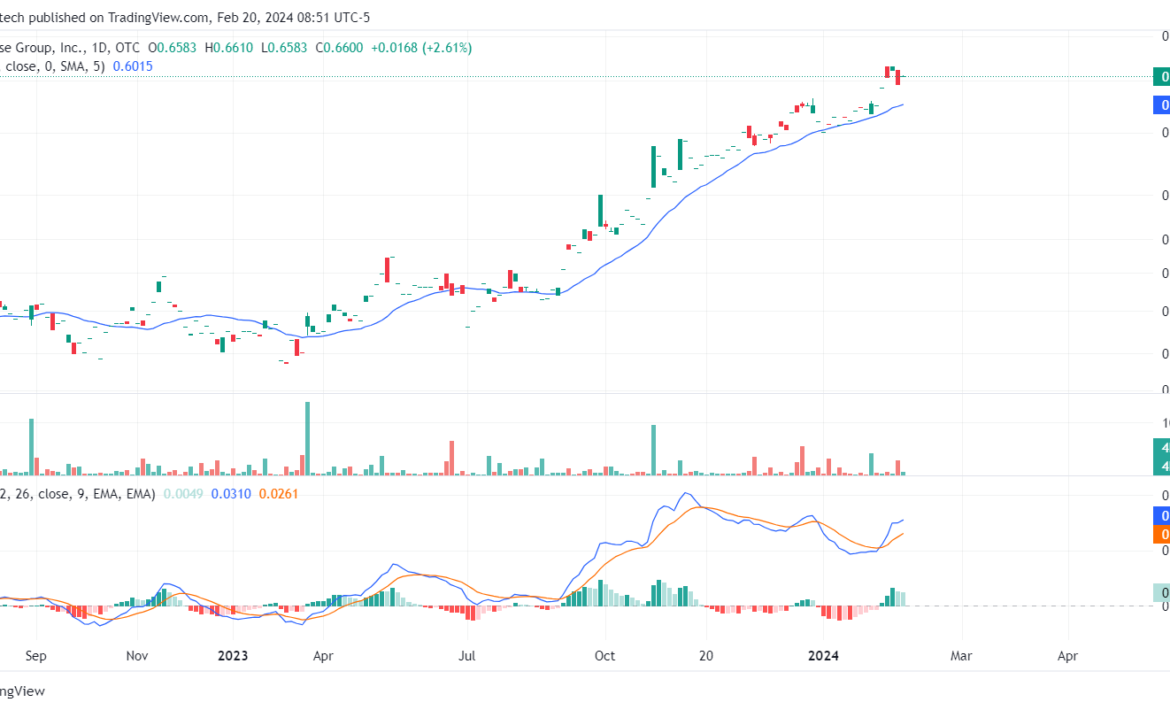The image size is (1170, 710).
Task: Click the latest red candlestick at chart top
Action: (898, 77)
